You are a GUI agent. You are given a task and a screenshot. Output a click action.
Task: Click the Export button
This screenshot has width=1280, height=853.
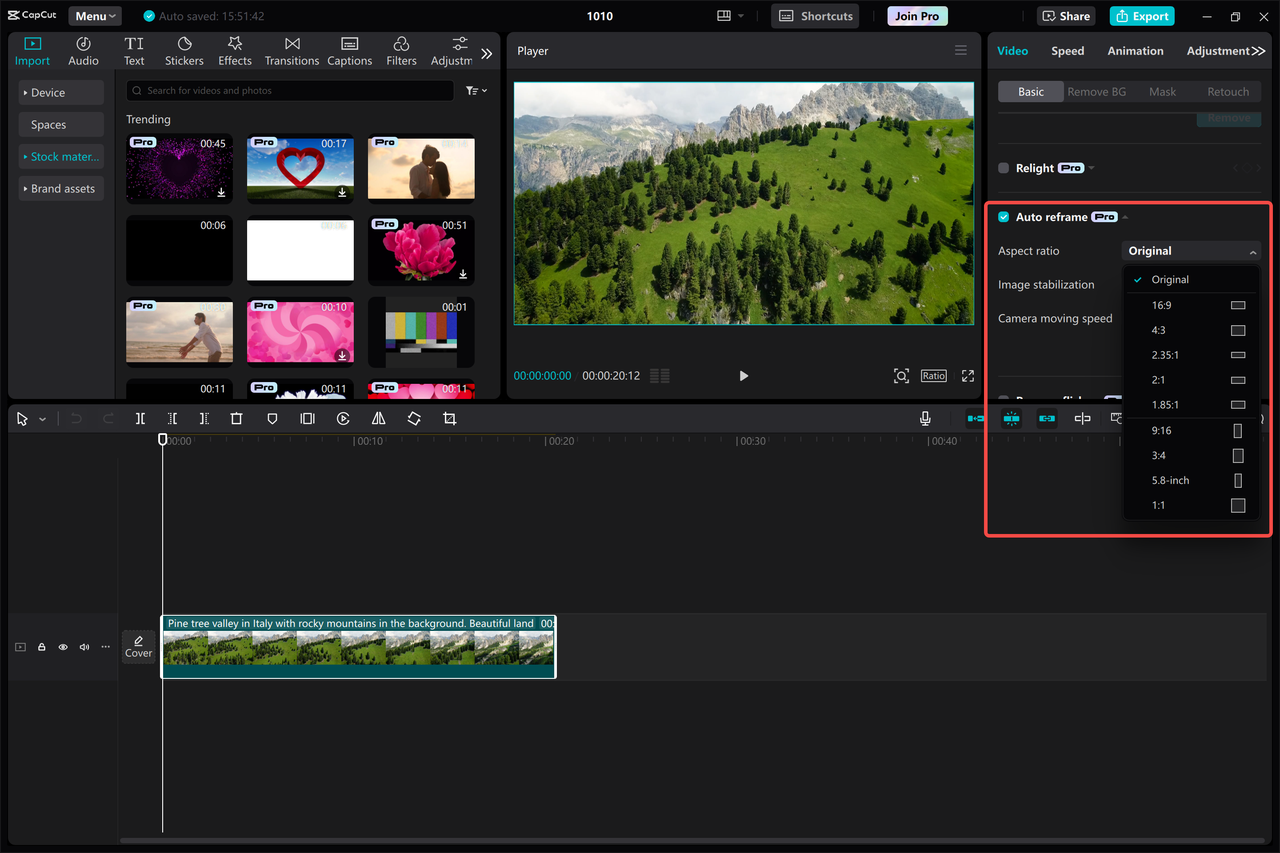click(1141, 16)
